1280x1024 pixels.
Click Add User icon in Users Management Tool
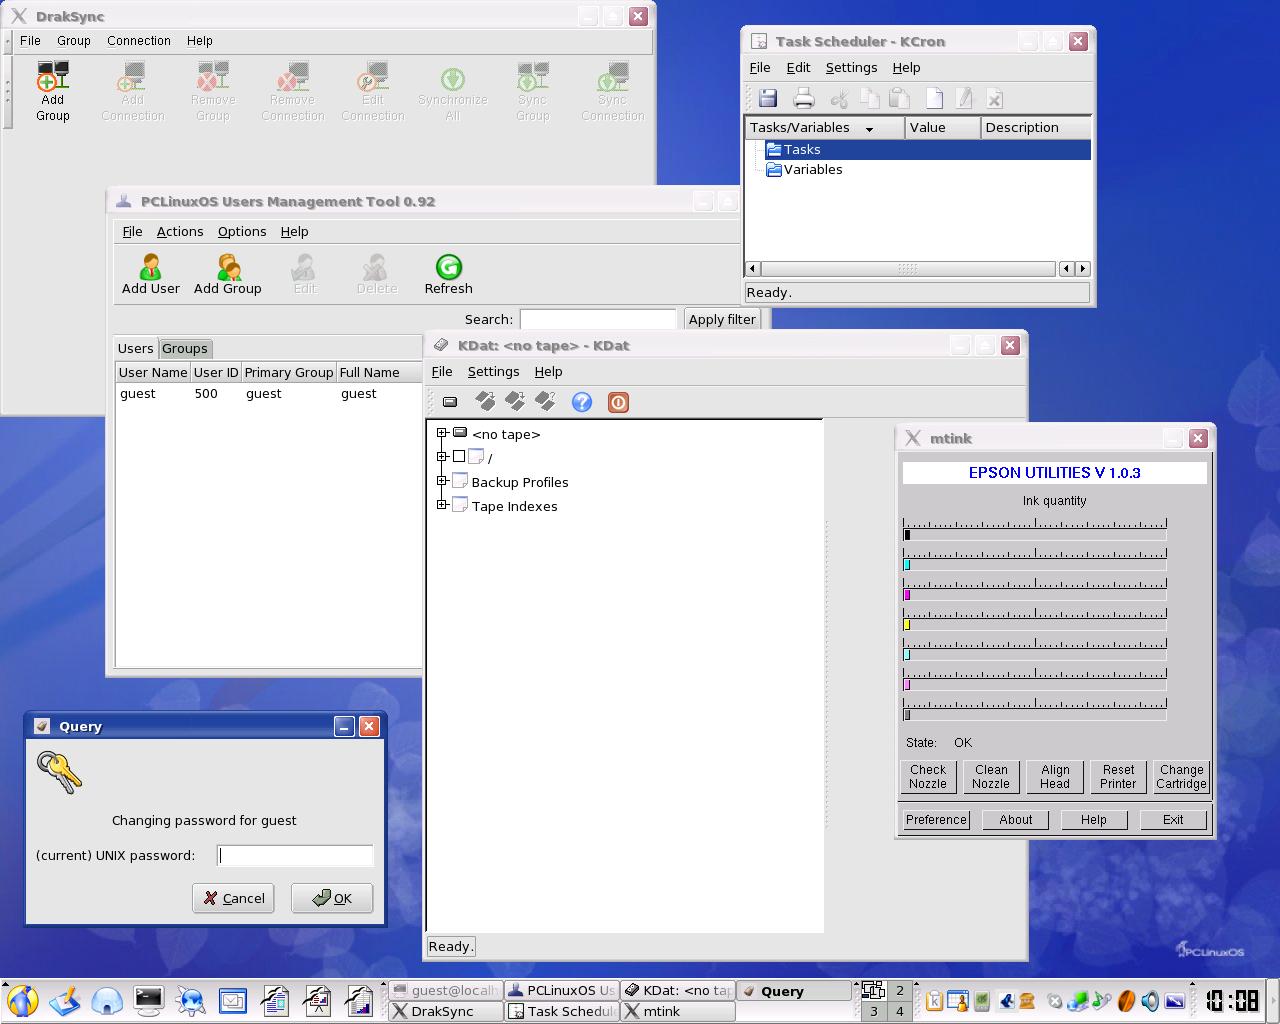tap(151, 267)
